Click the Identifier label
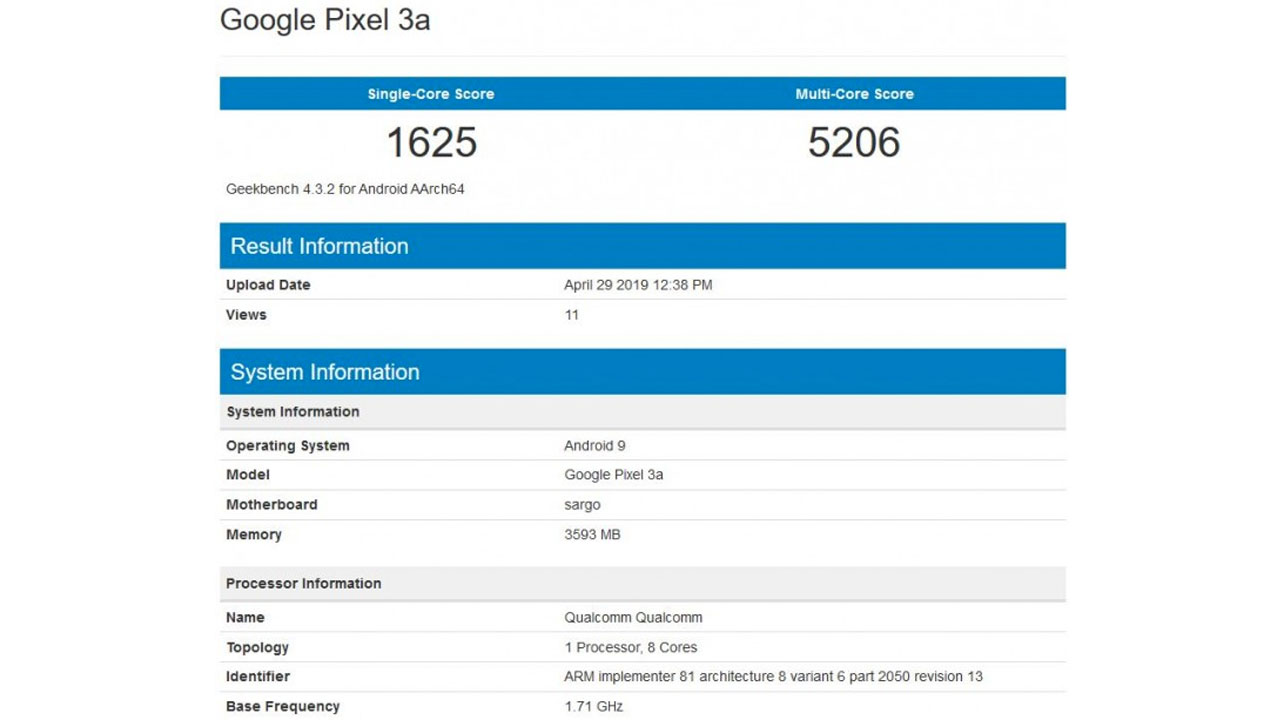This screenshot has width=1280, height=720. pos(258,677)
